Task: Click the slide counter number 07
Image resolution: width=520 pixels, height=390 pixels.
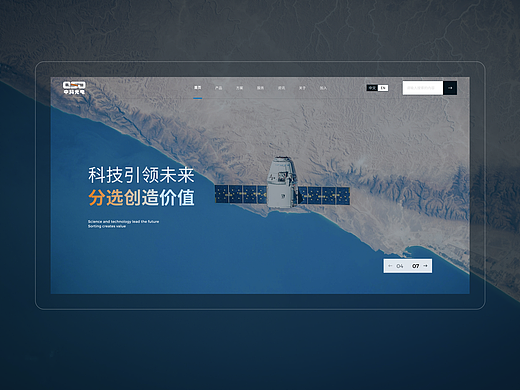Action: pos(416,266)
